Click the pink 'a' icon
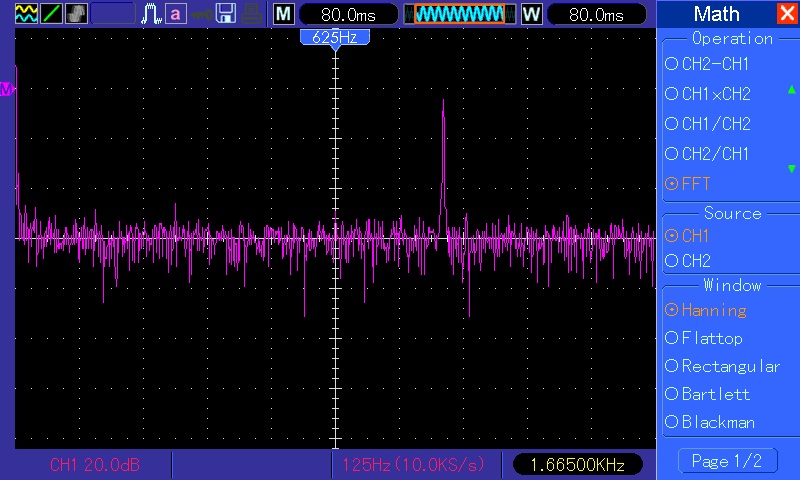The image size is (800, 480). tap(176, 14)
